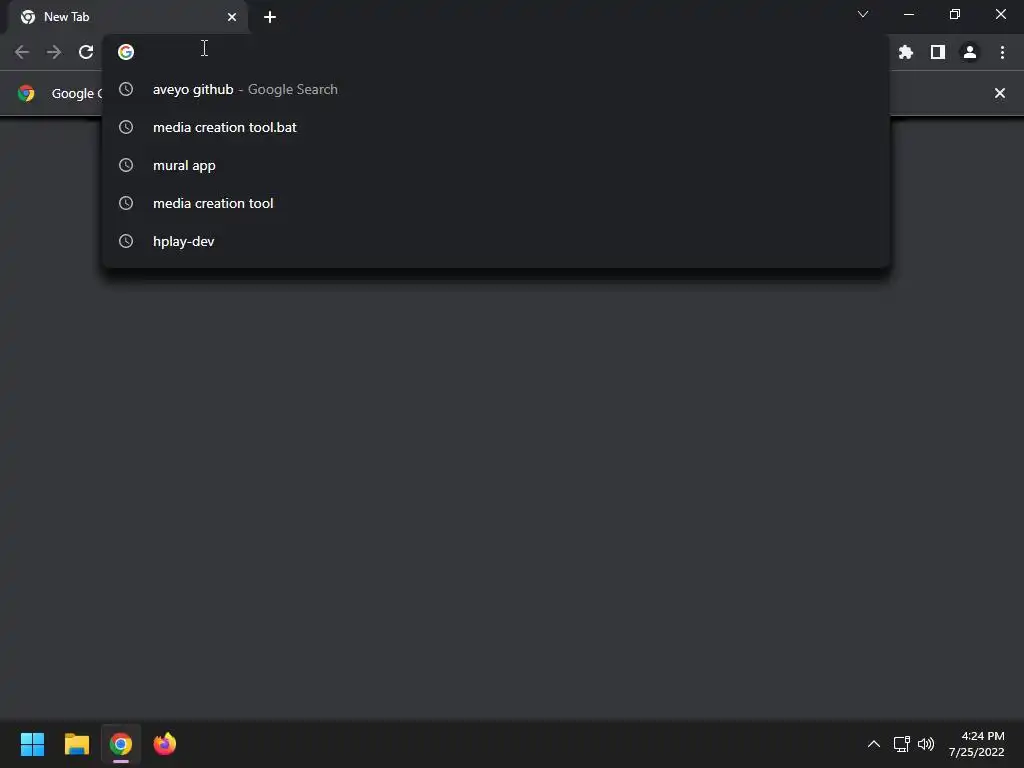The image size is (1024, 768).
Task: Open Firefox from the taskbar
Action: [165, 744]
